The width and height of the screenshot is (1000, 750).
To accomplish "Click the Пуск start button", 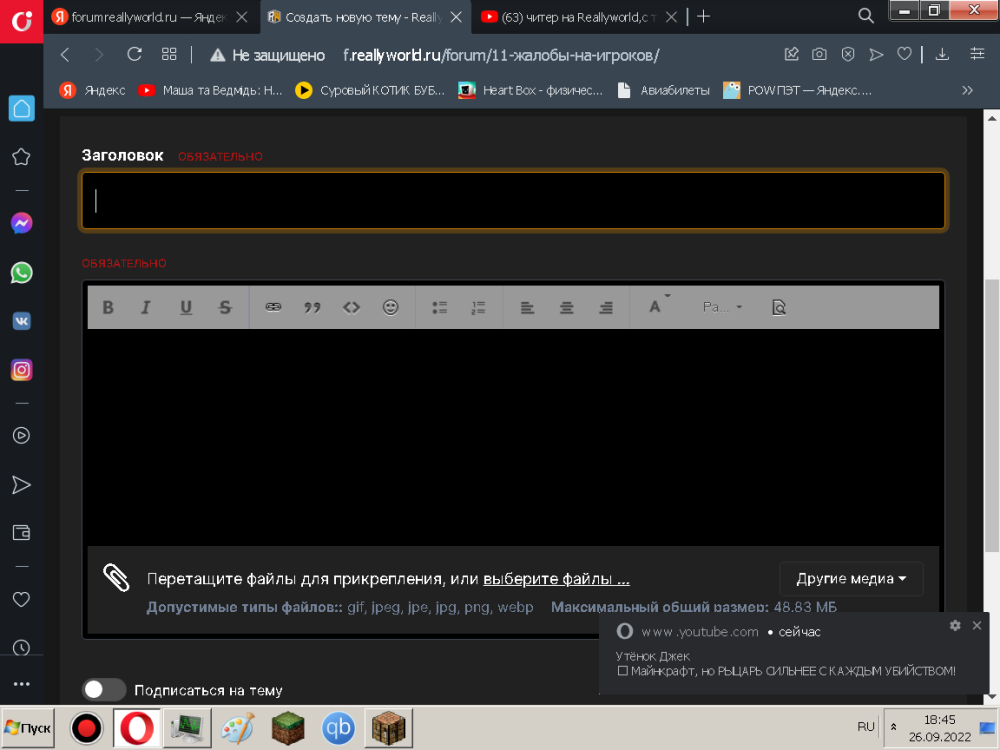I will 27,728.
